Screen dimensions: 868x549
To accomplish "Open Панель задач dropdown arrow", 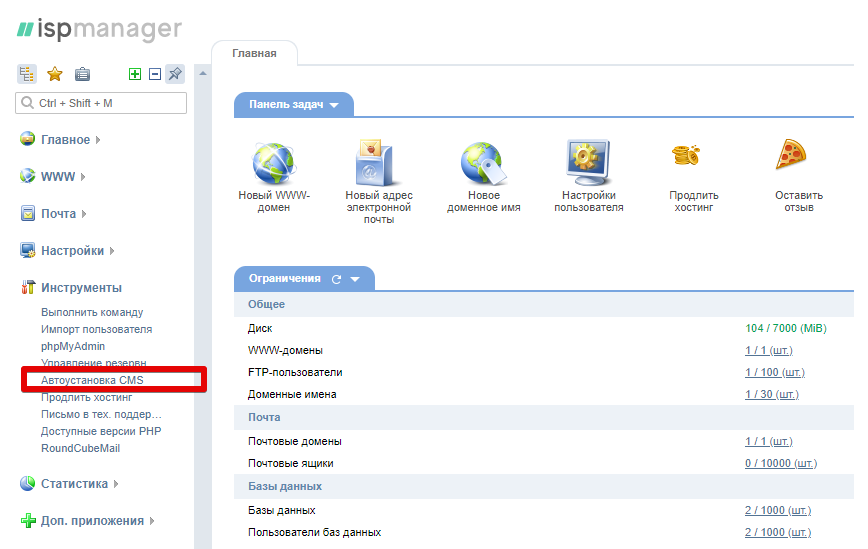I will pyautogui.click(x=334, y=105).
